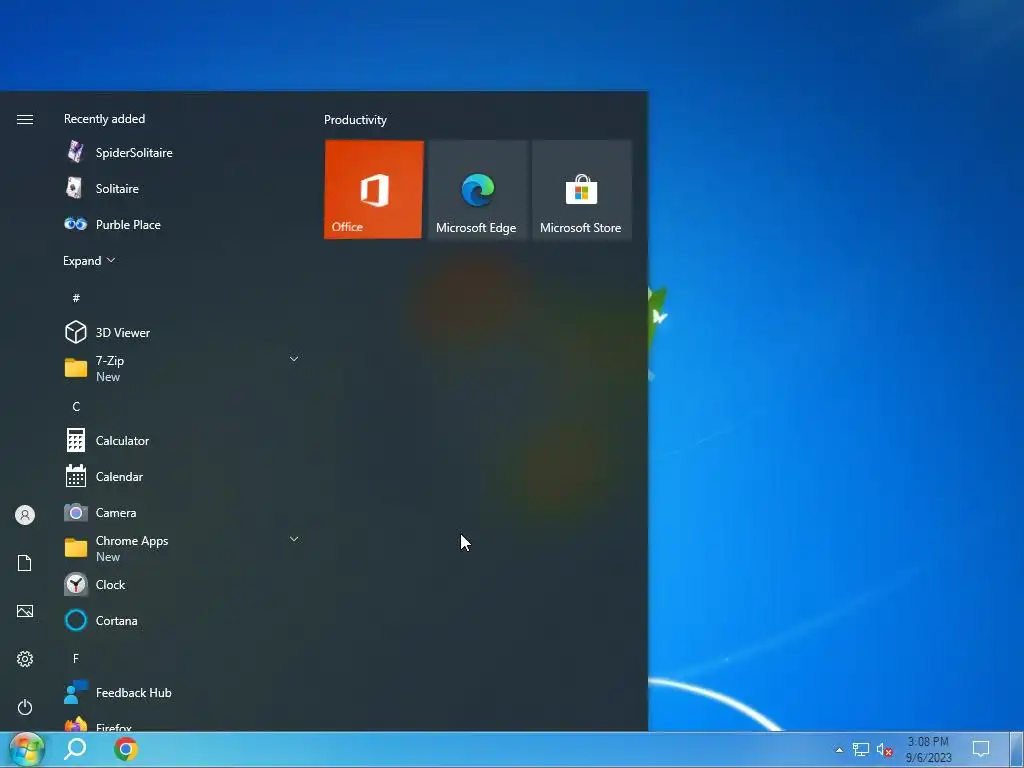The height and width of the screenshot is (768, 1024).
Task: Open network status tray icon
Action: [x=861, y=750]
